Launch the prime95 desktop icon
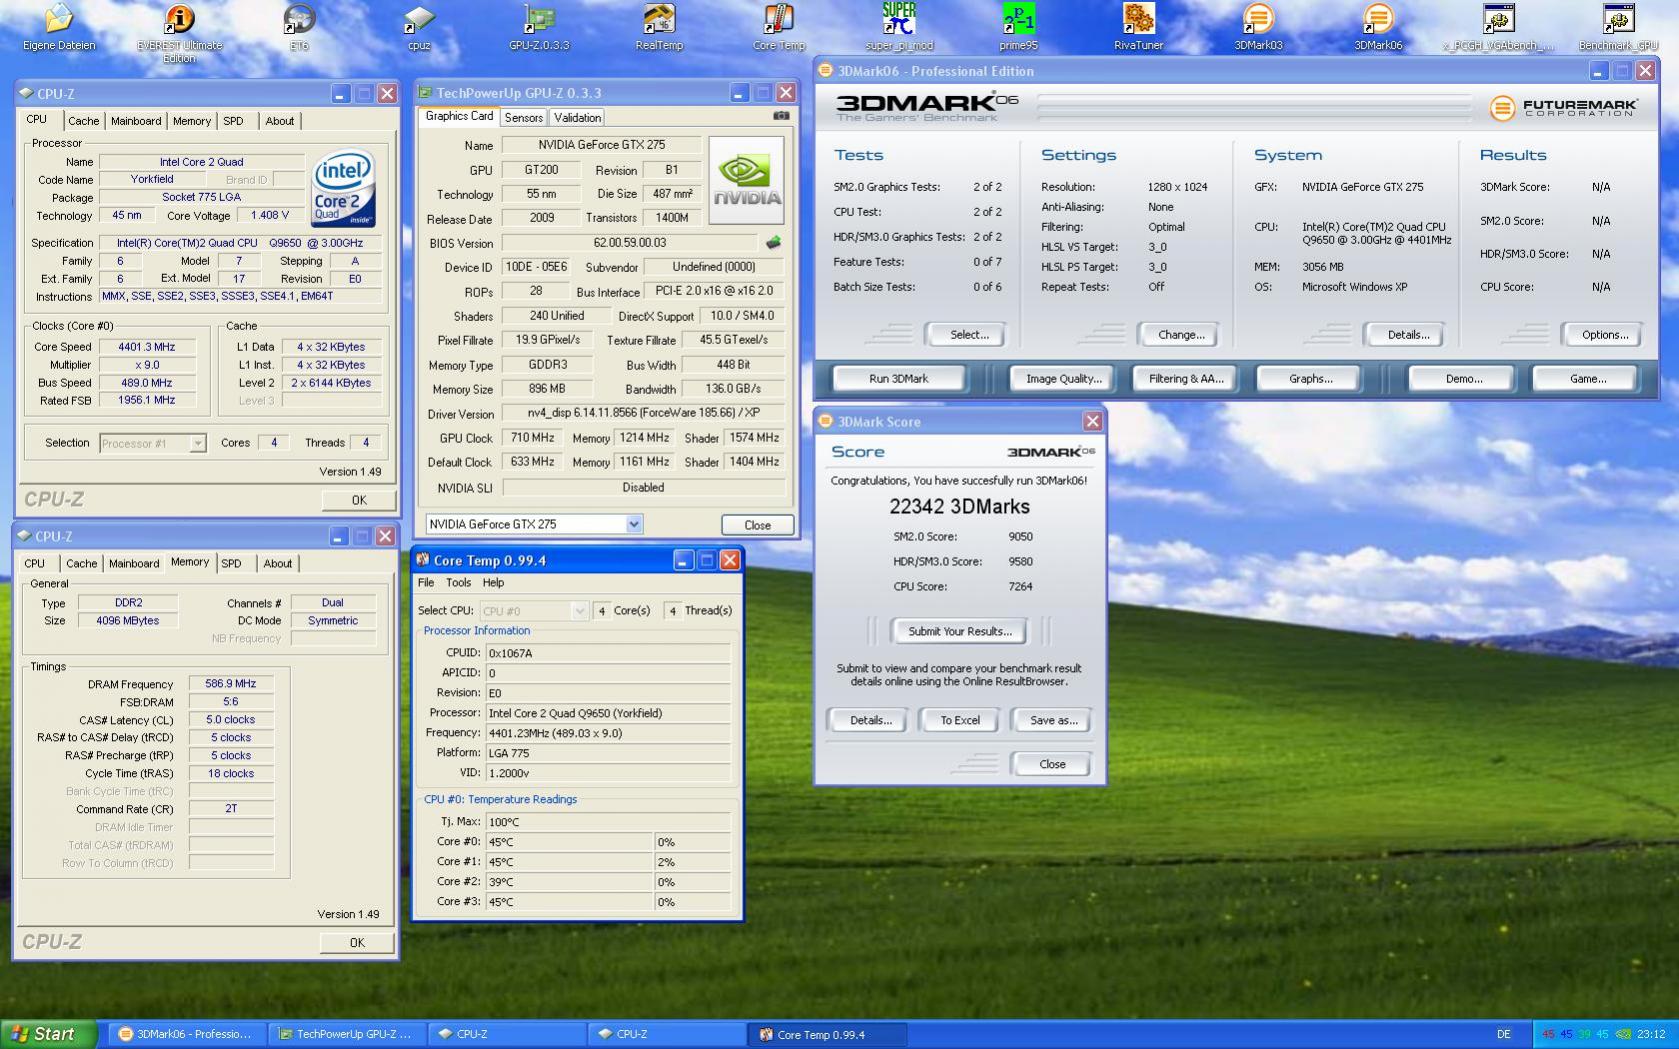The image size is (1679, 1049). click(x=1019, y=27)
